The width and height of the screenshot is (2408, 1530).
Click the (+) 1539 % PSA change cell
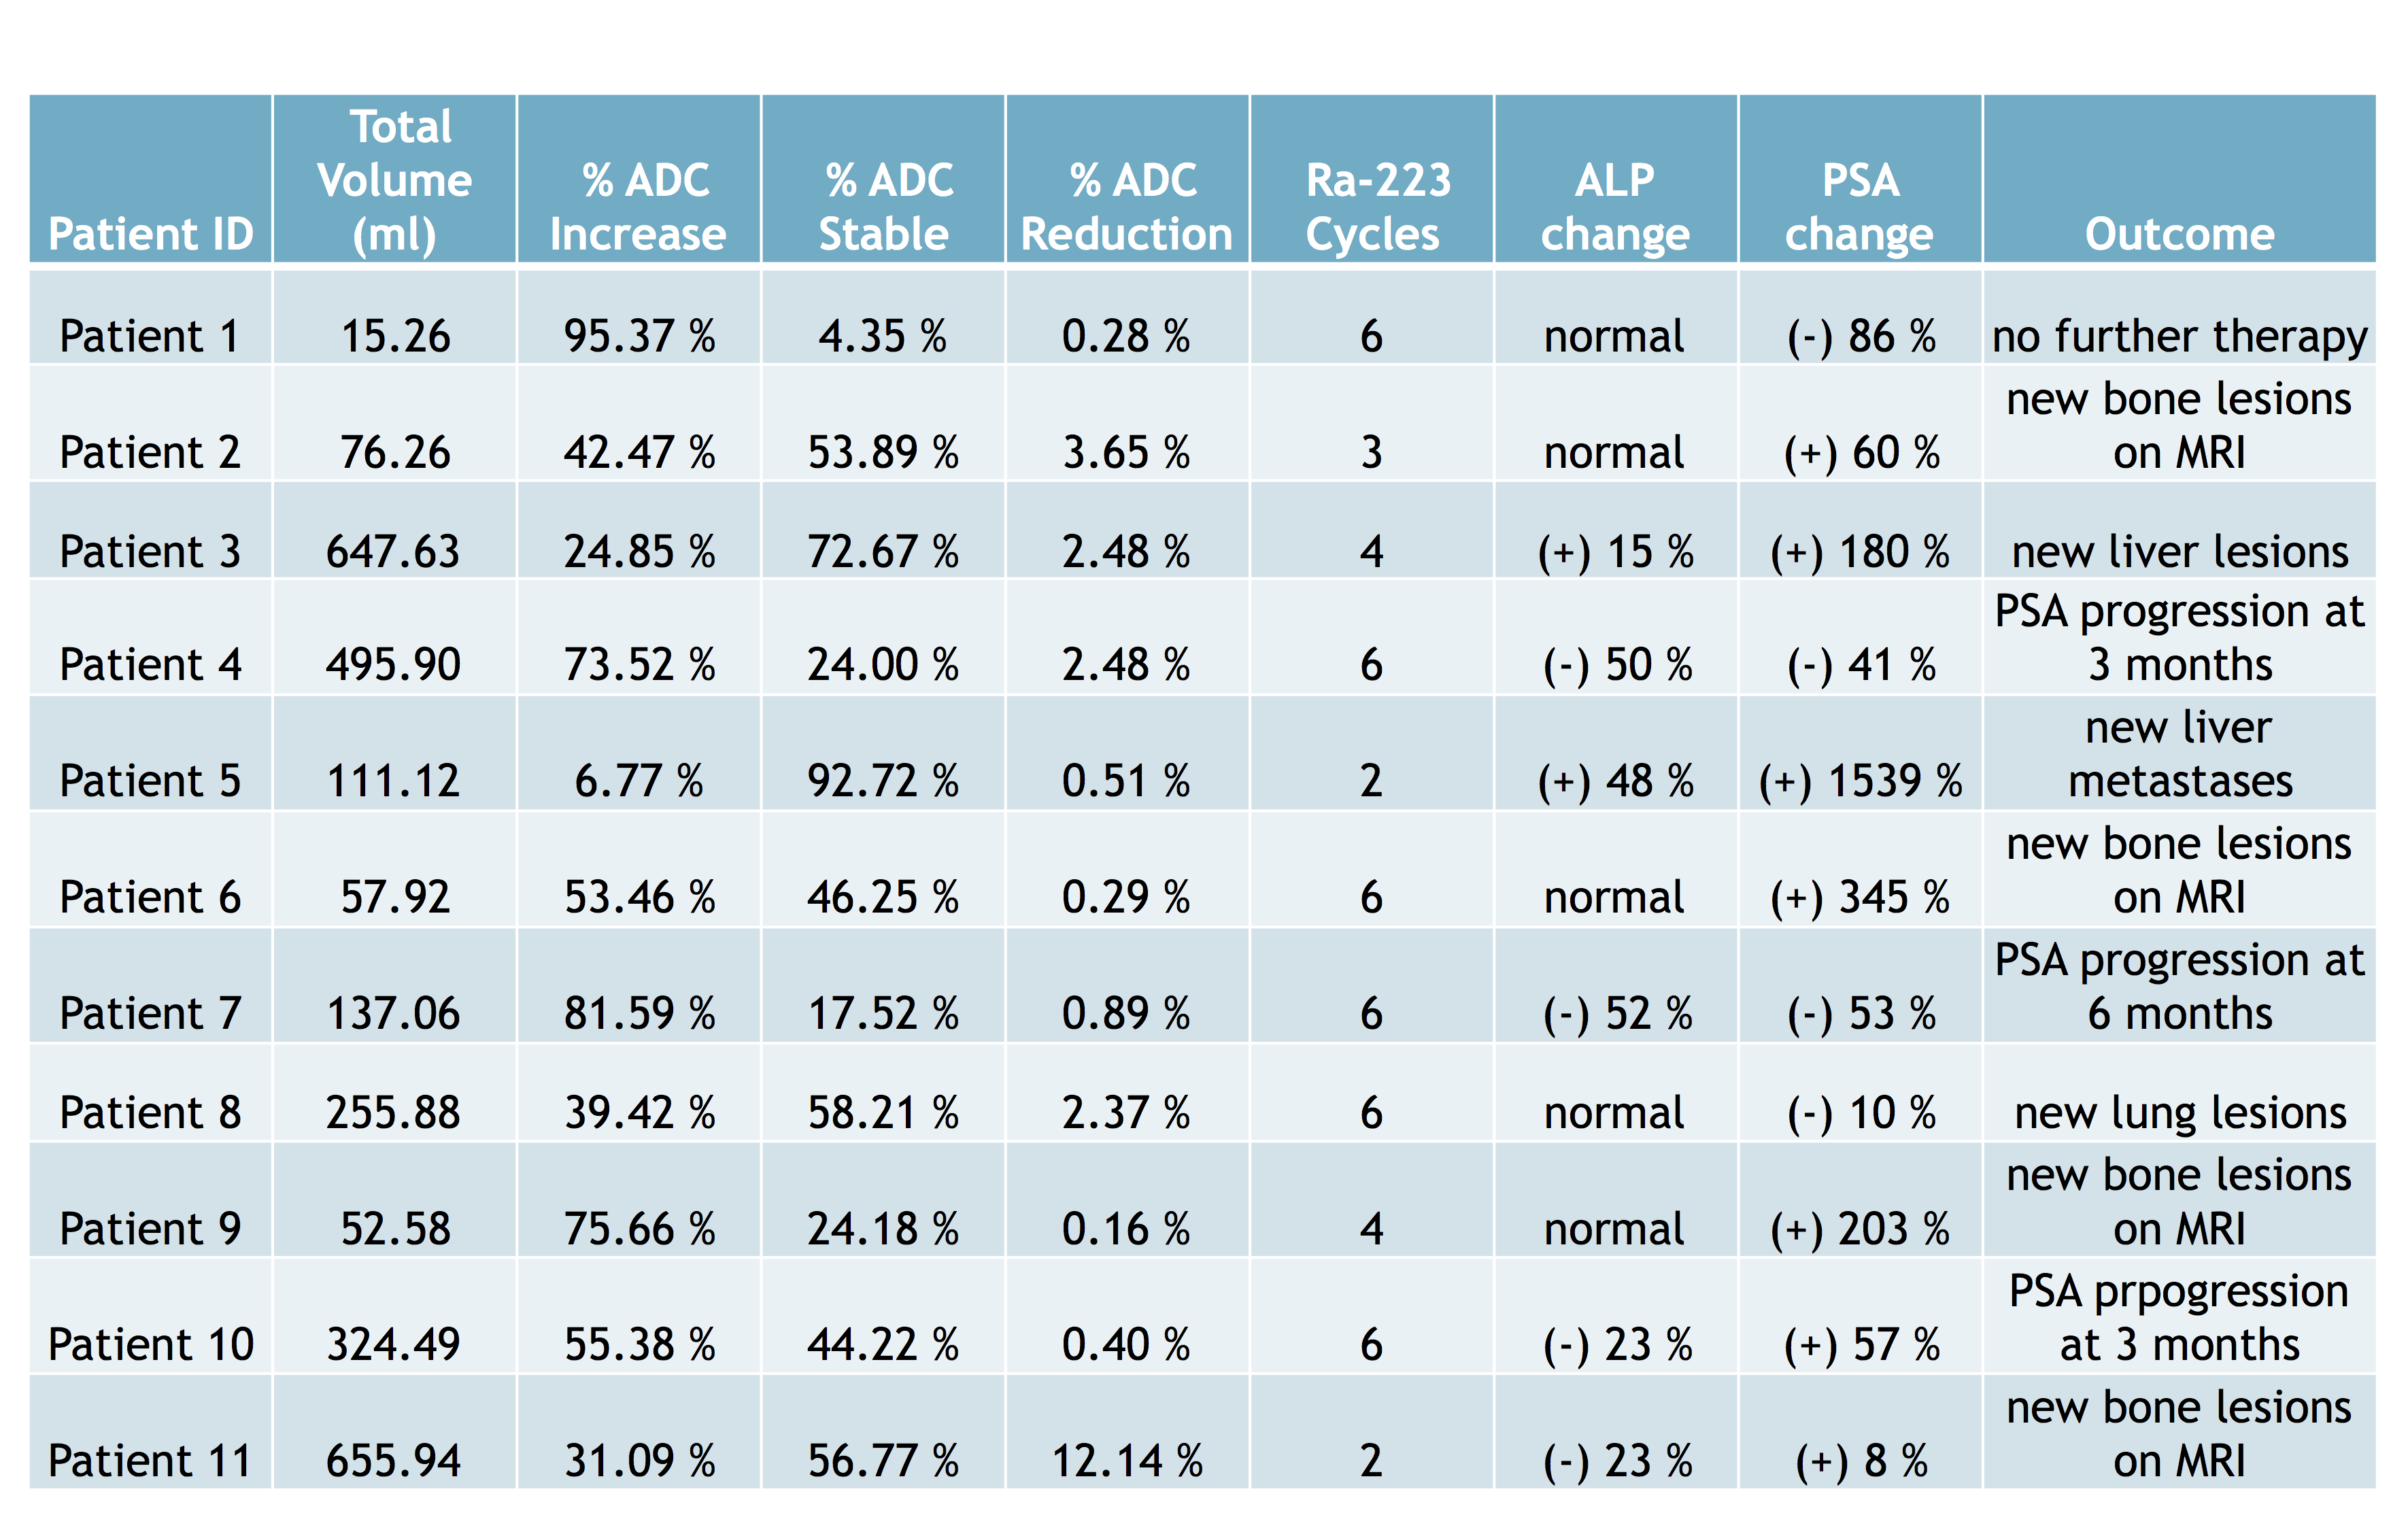point(1860,780)
